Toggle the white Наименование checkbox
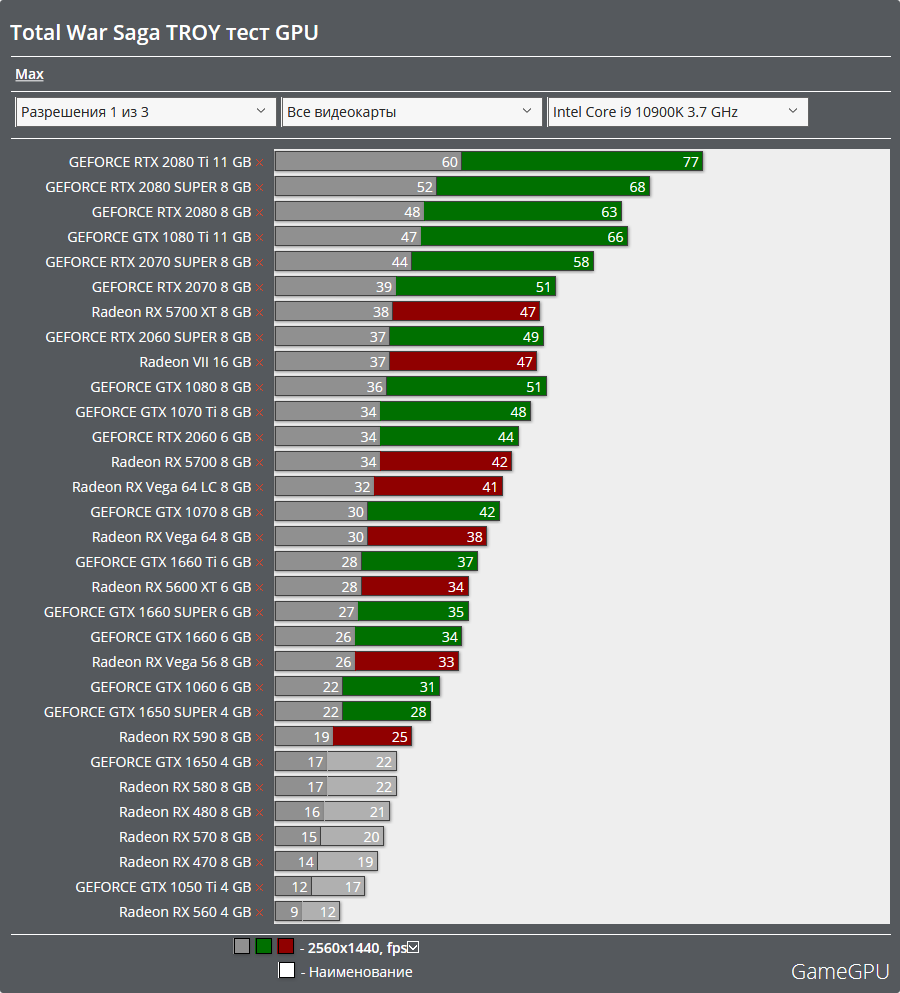The height and width of the screenshot is (993, 900). coord(287,970)
